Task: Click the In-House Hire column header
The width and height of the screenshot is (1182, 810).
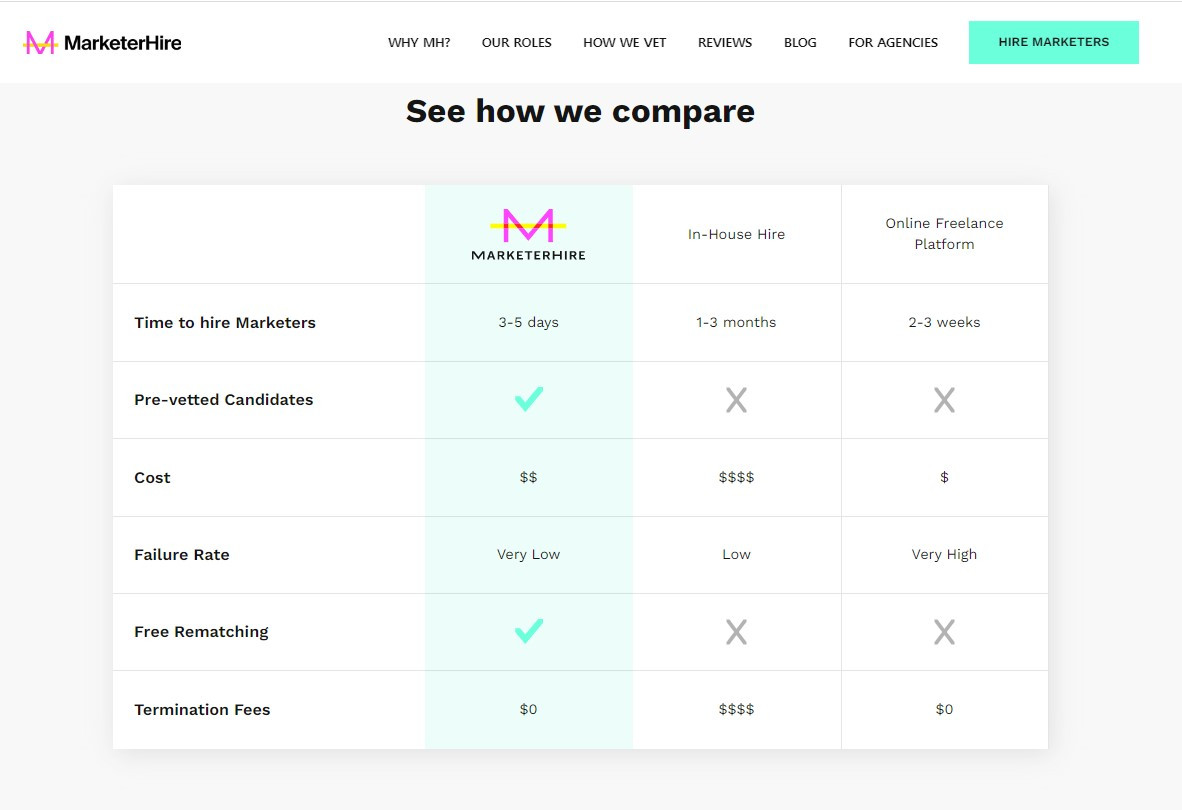Action: pos(736,233)
